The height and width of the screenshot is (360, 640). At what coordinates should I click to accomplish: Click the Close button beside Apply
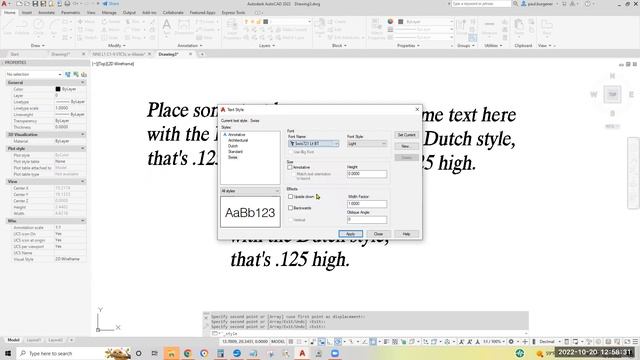(x=378, y=234)
